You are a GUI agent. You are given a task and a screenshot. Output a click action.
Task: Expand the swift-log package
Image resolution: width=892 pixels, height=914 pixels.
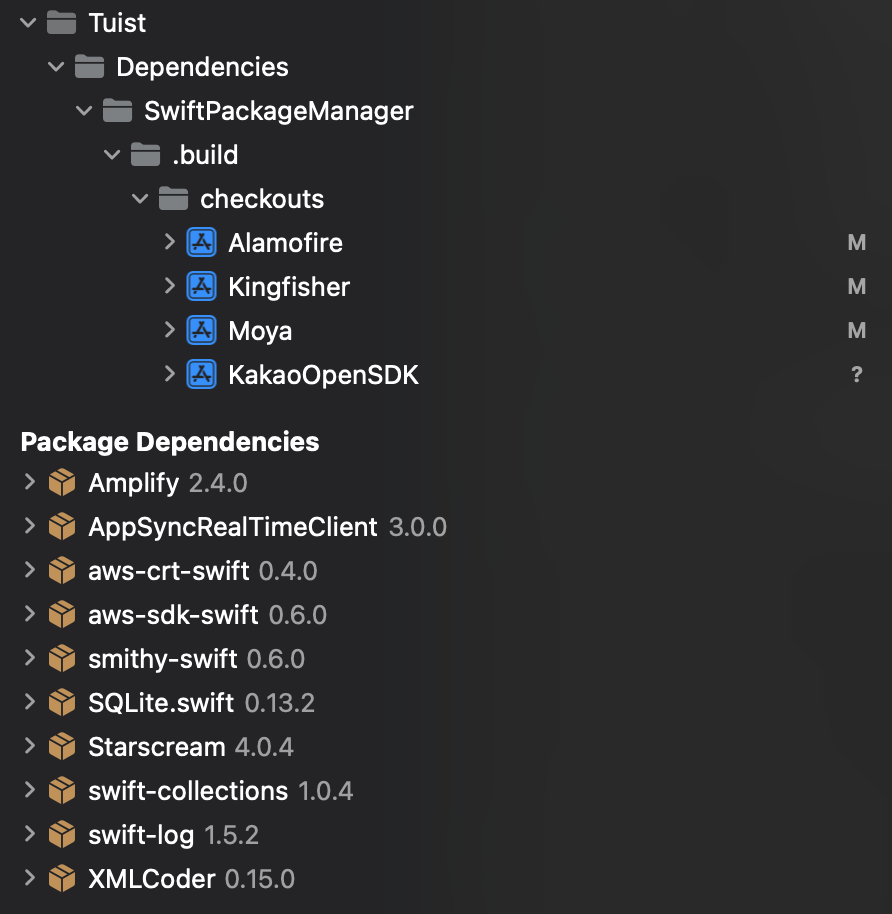pos(30,834)
